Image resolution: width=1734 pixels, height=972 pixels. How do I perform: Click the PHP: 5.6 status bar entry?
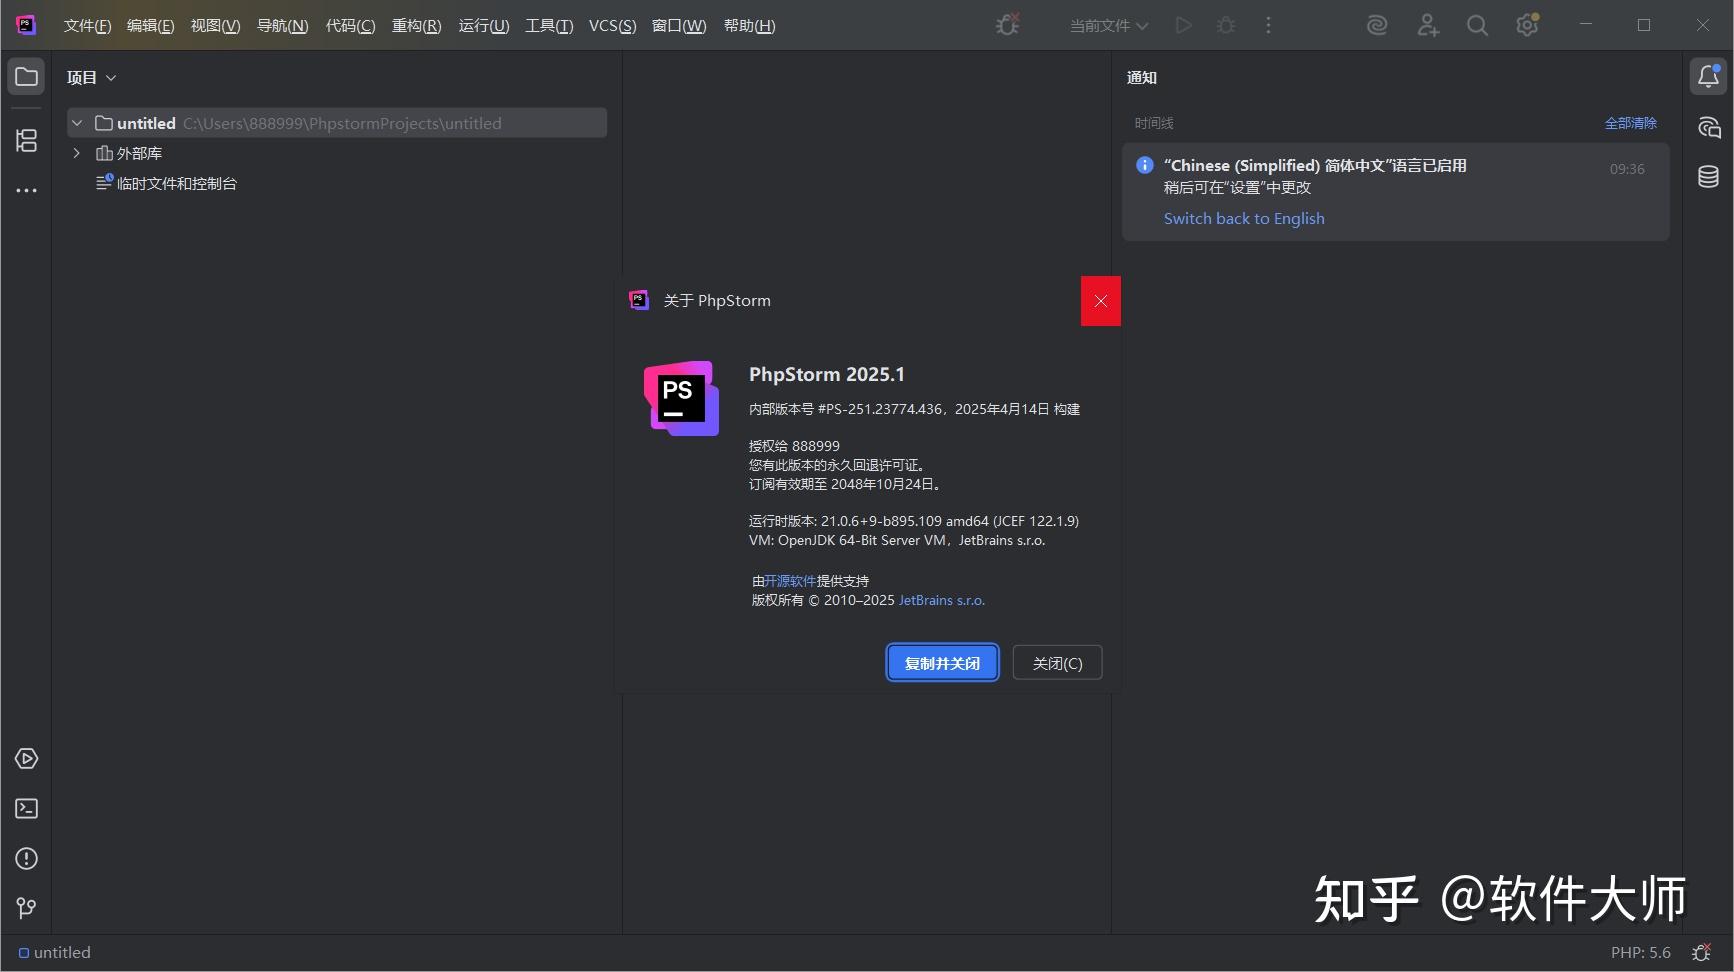click(x=1640, y=953)
